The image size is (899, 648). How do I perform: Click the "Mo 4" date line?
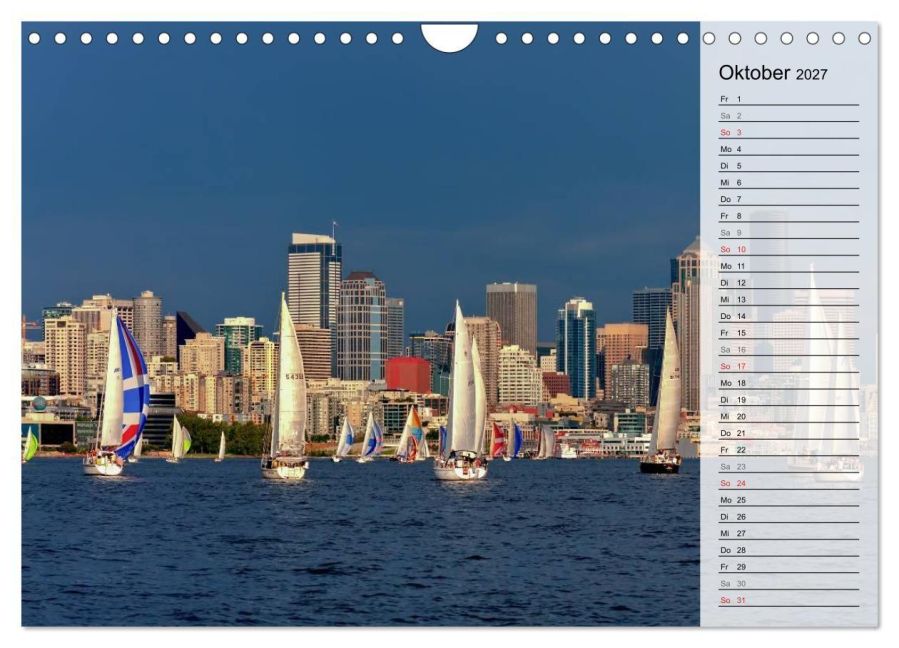pyautogui.click(x=789, y=149)
